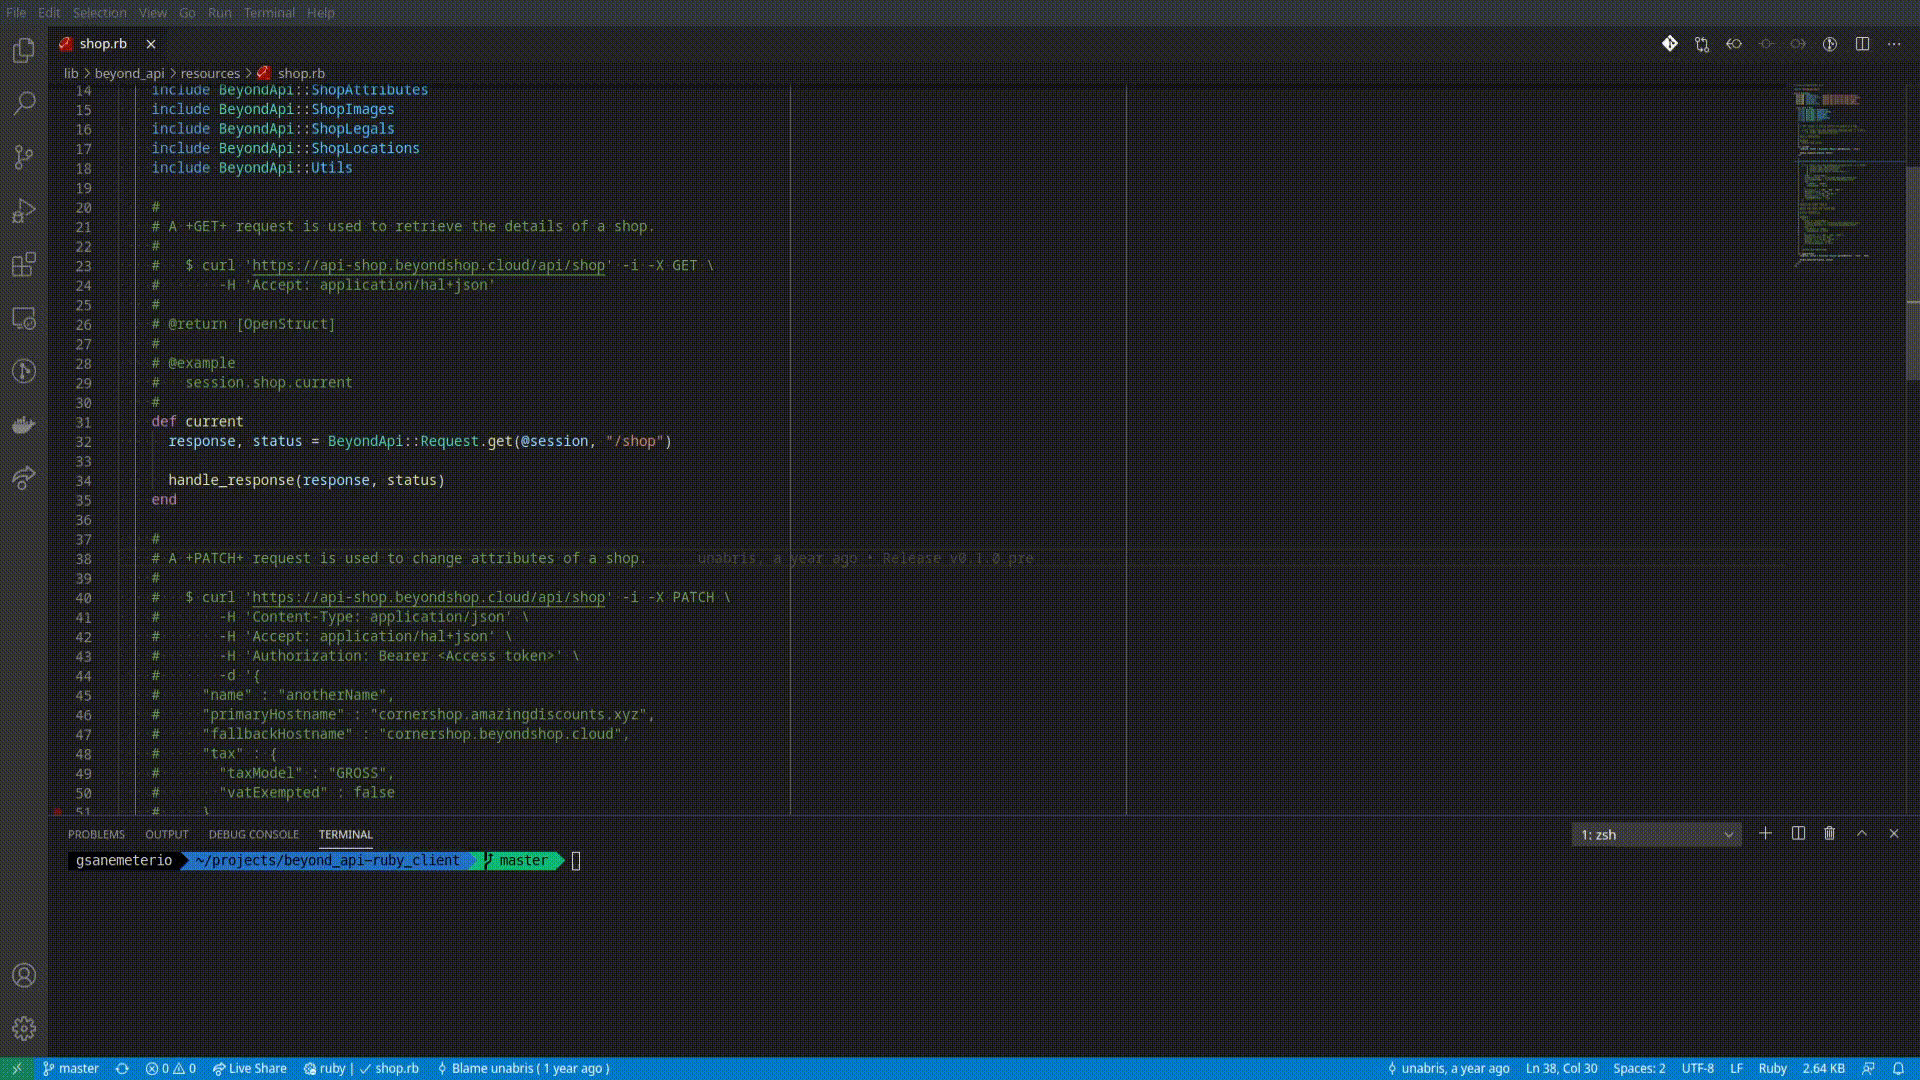Screen dimensions: 1920x1080
Task: Open the Extensions view
Action: click(x=24, y=264)
